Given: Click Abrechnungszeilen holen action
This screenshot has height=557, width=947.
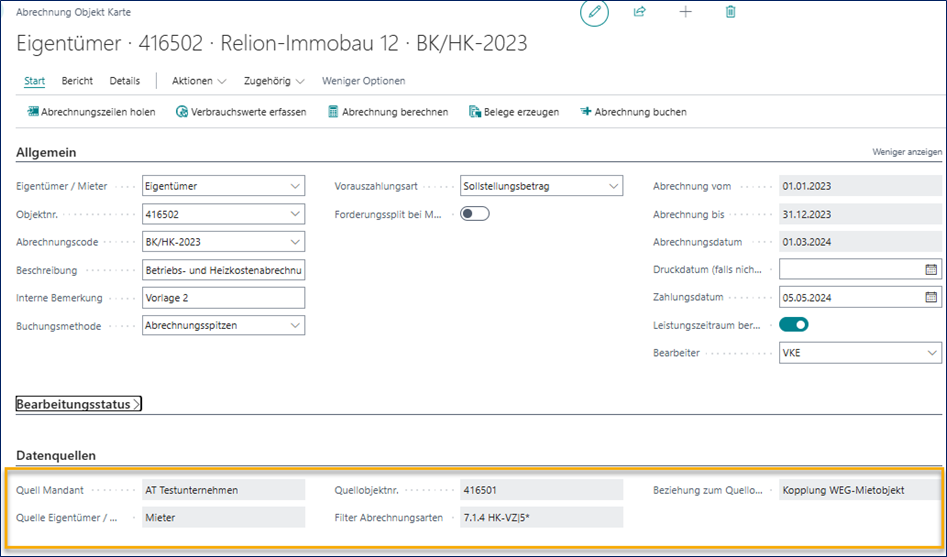Looking at the screenshot, I should [91, 112].
